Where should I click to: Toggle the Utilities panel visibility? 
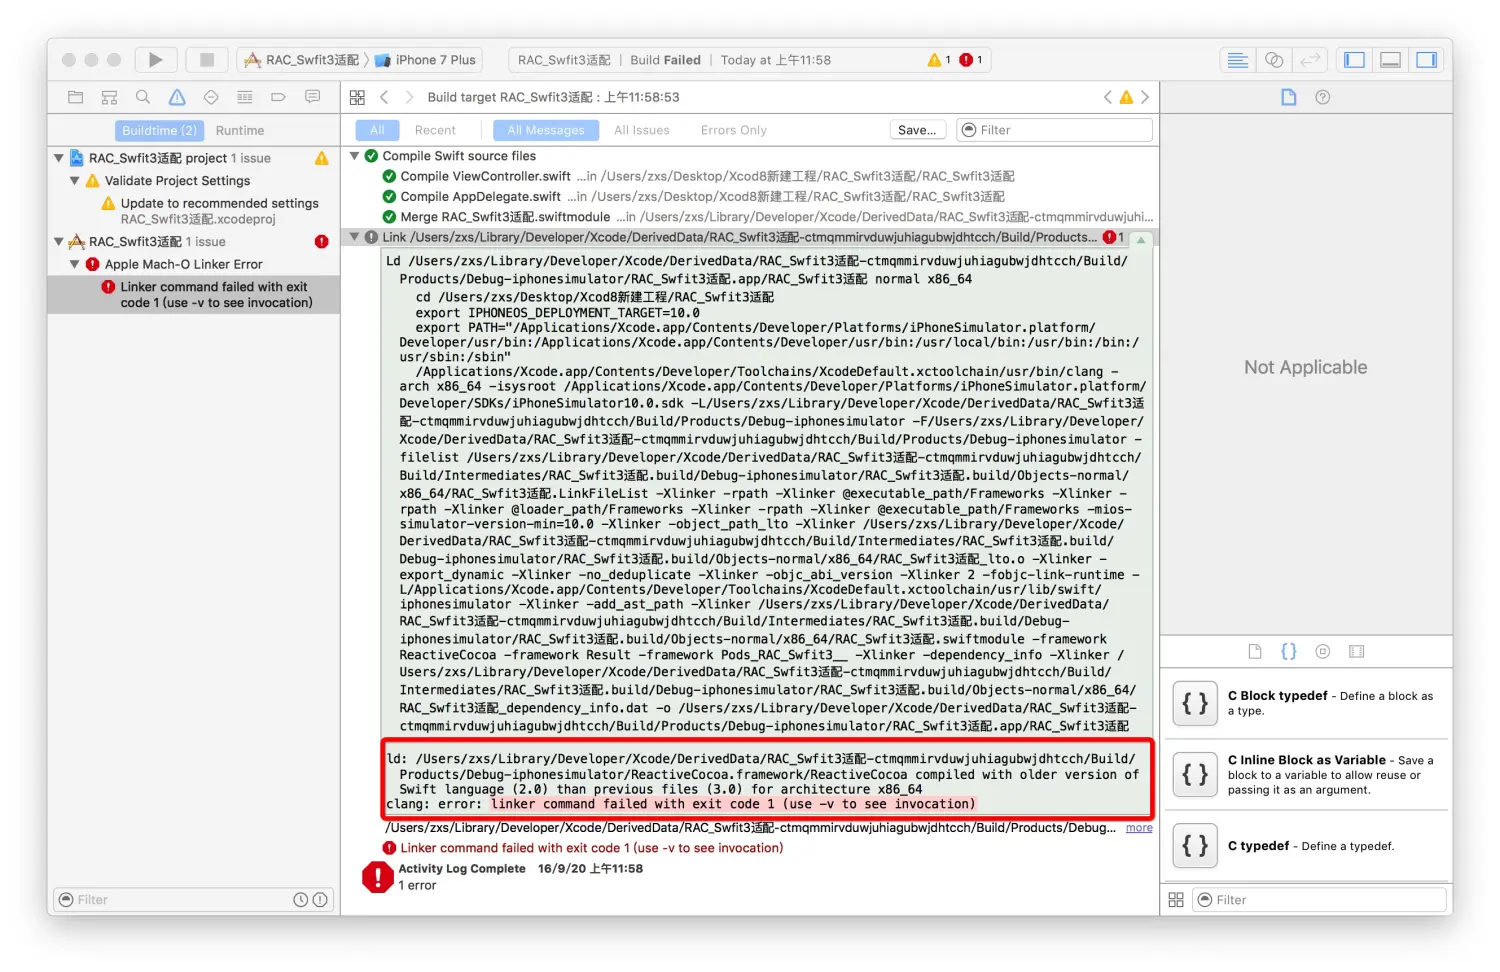click(1426, 60)
